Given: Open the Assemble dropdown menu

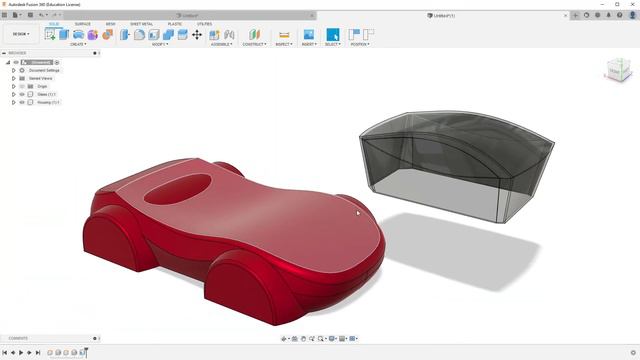Looking at the screenshot, I should pyautogui.click(x=222, y=44).
